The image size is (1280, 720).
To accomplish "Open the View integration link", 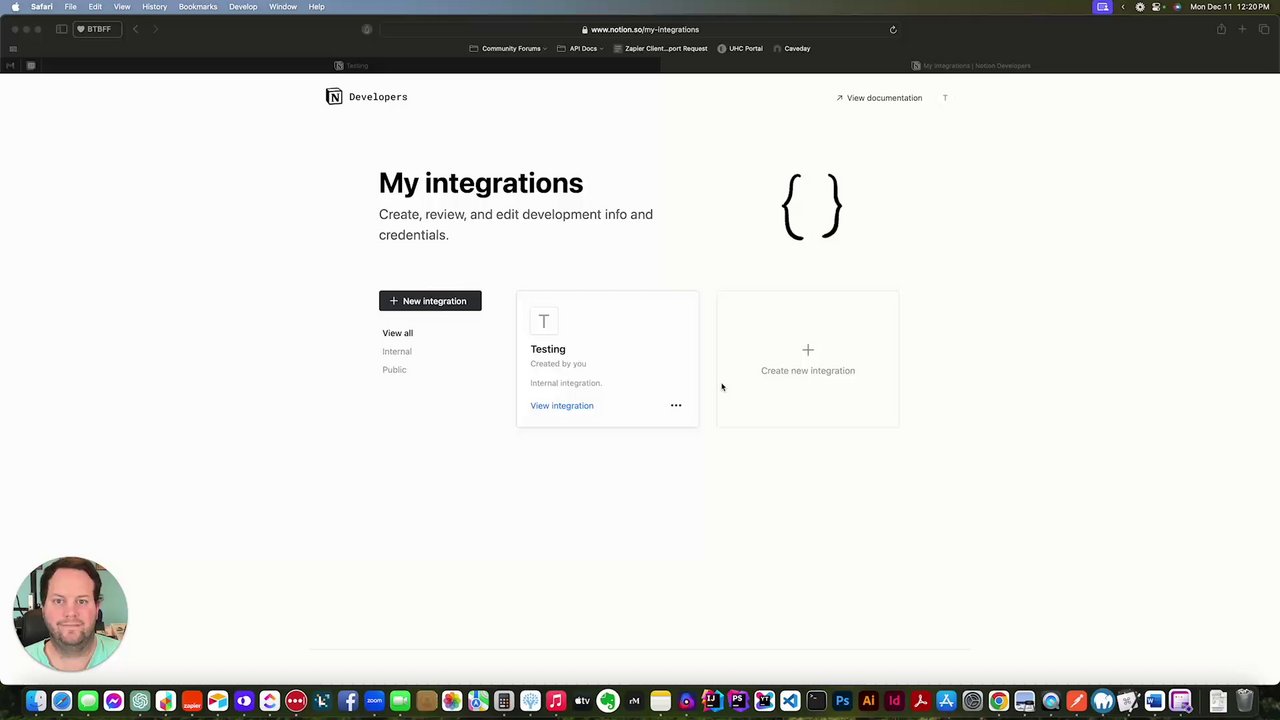I will (562, 405).
